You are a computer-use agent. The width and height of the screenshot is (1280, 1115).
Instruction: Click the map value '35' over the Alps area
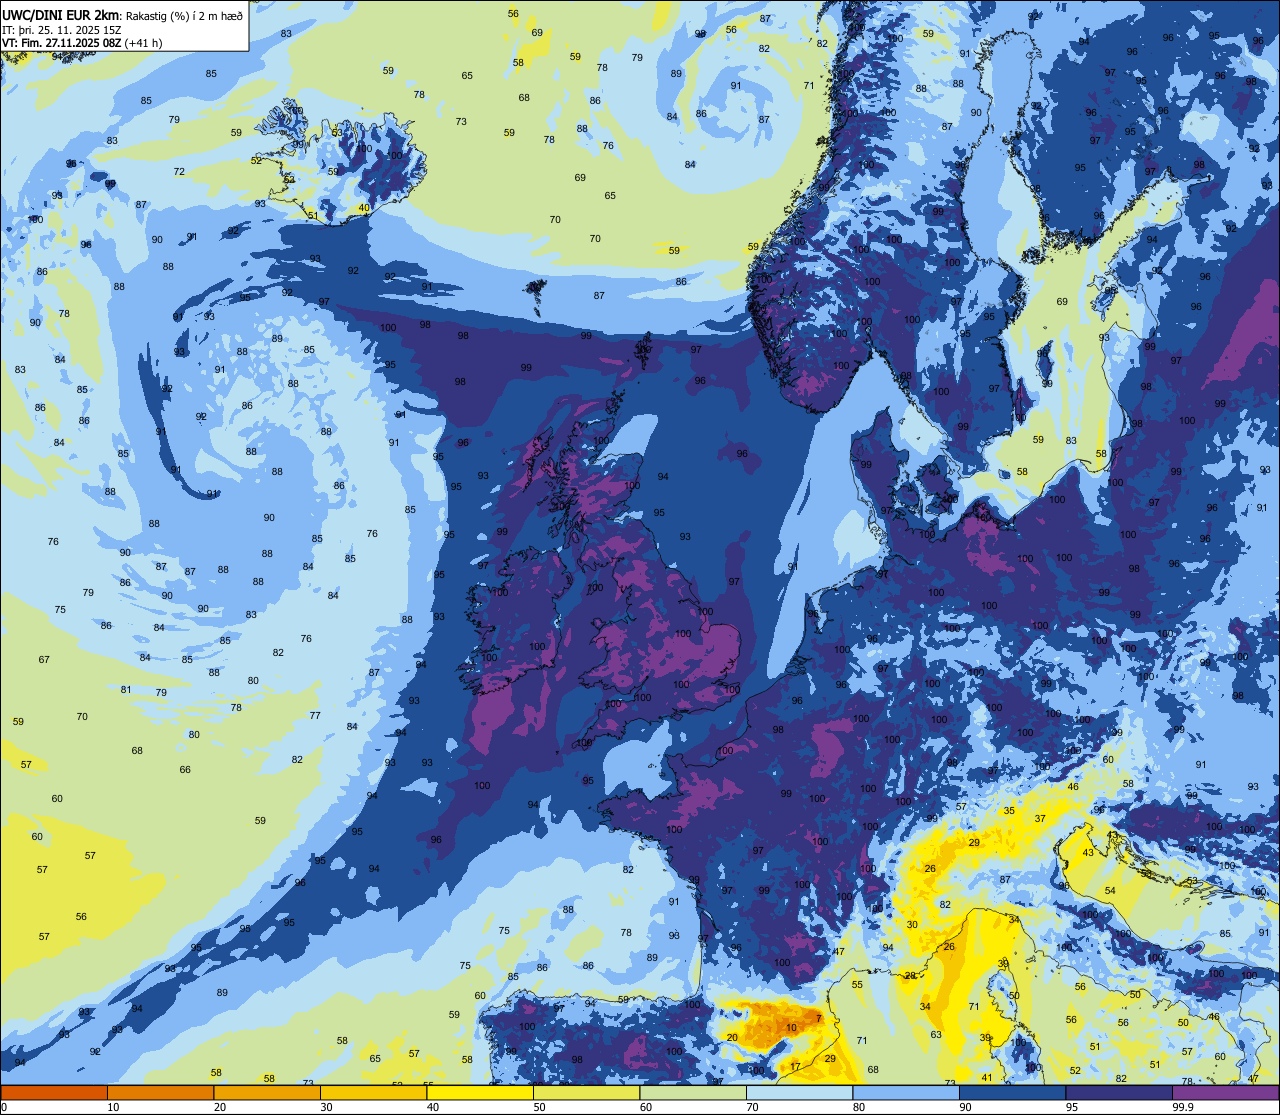point(1009,811)
